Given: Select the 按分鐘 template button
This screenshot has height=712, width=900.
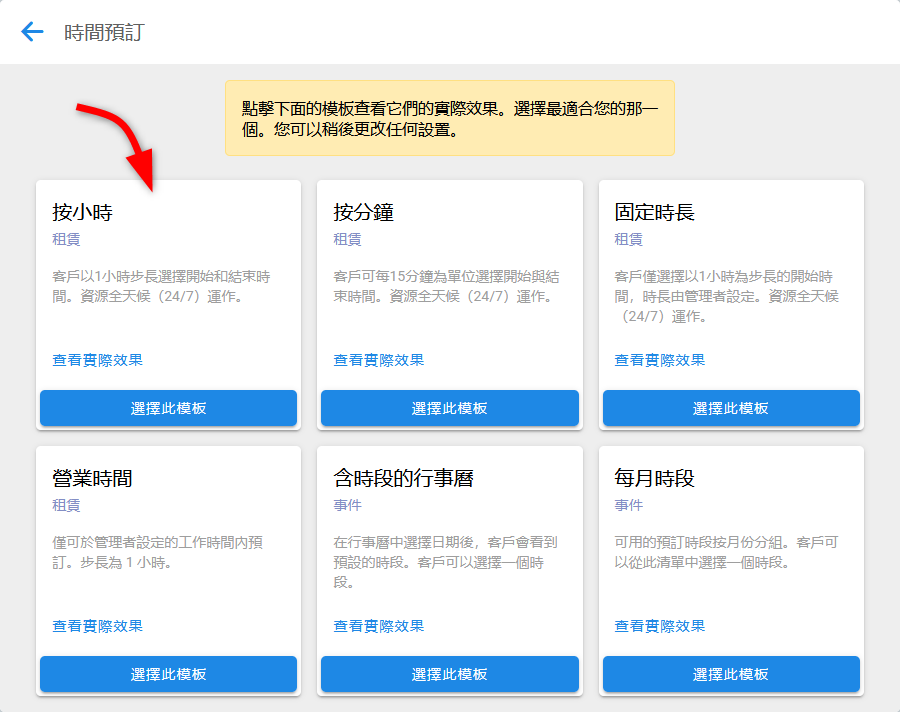Looking at the screenshot, I should click(449, 408).
